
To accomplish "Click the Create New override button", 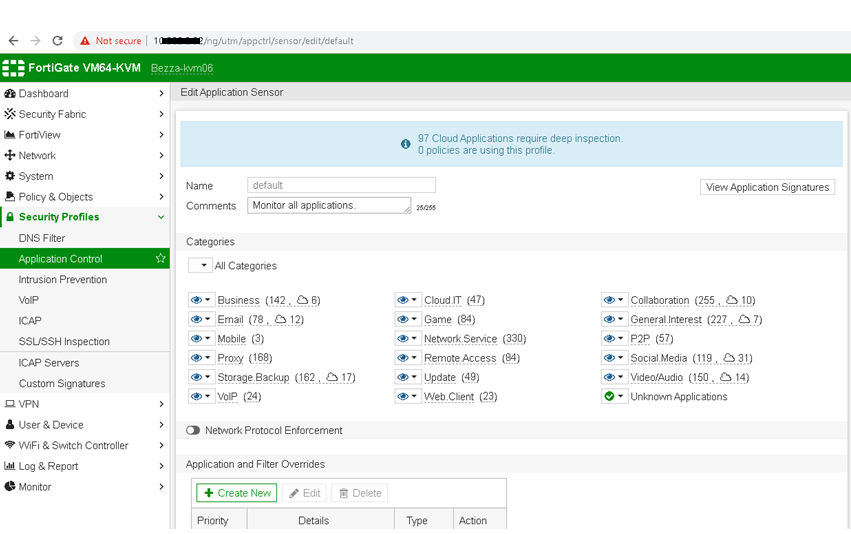I will click(237, 493).
